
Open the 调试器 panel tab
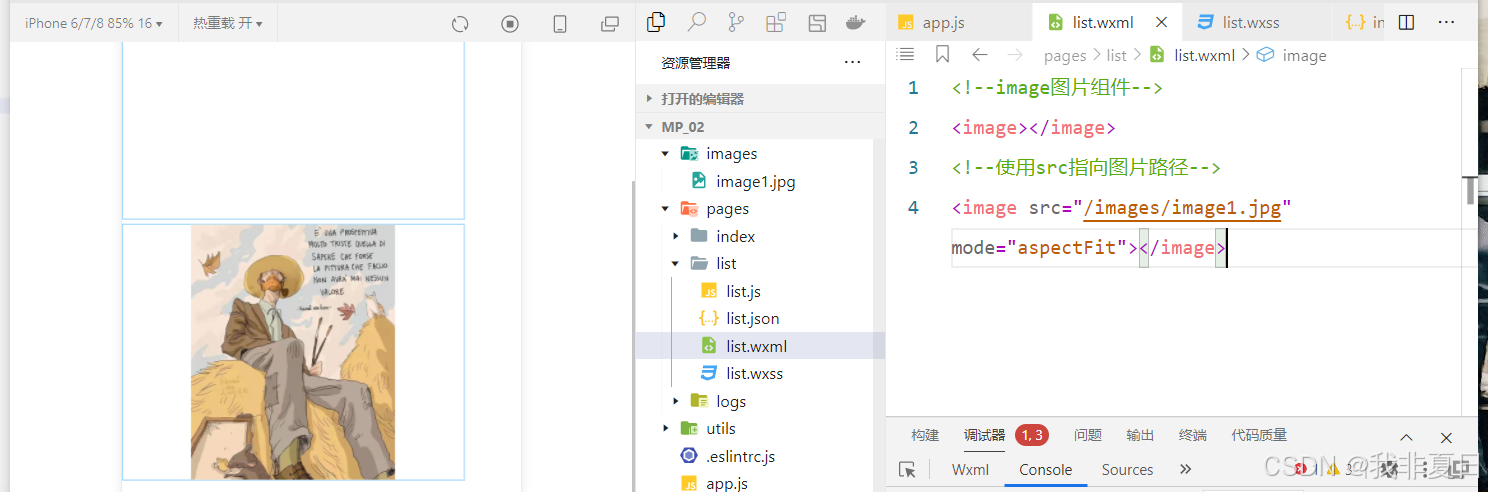[984, 436]
